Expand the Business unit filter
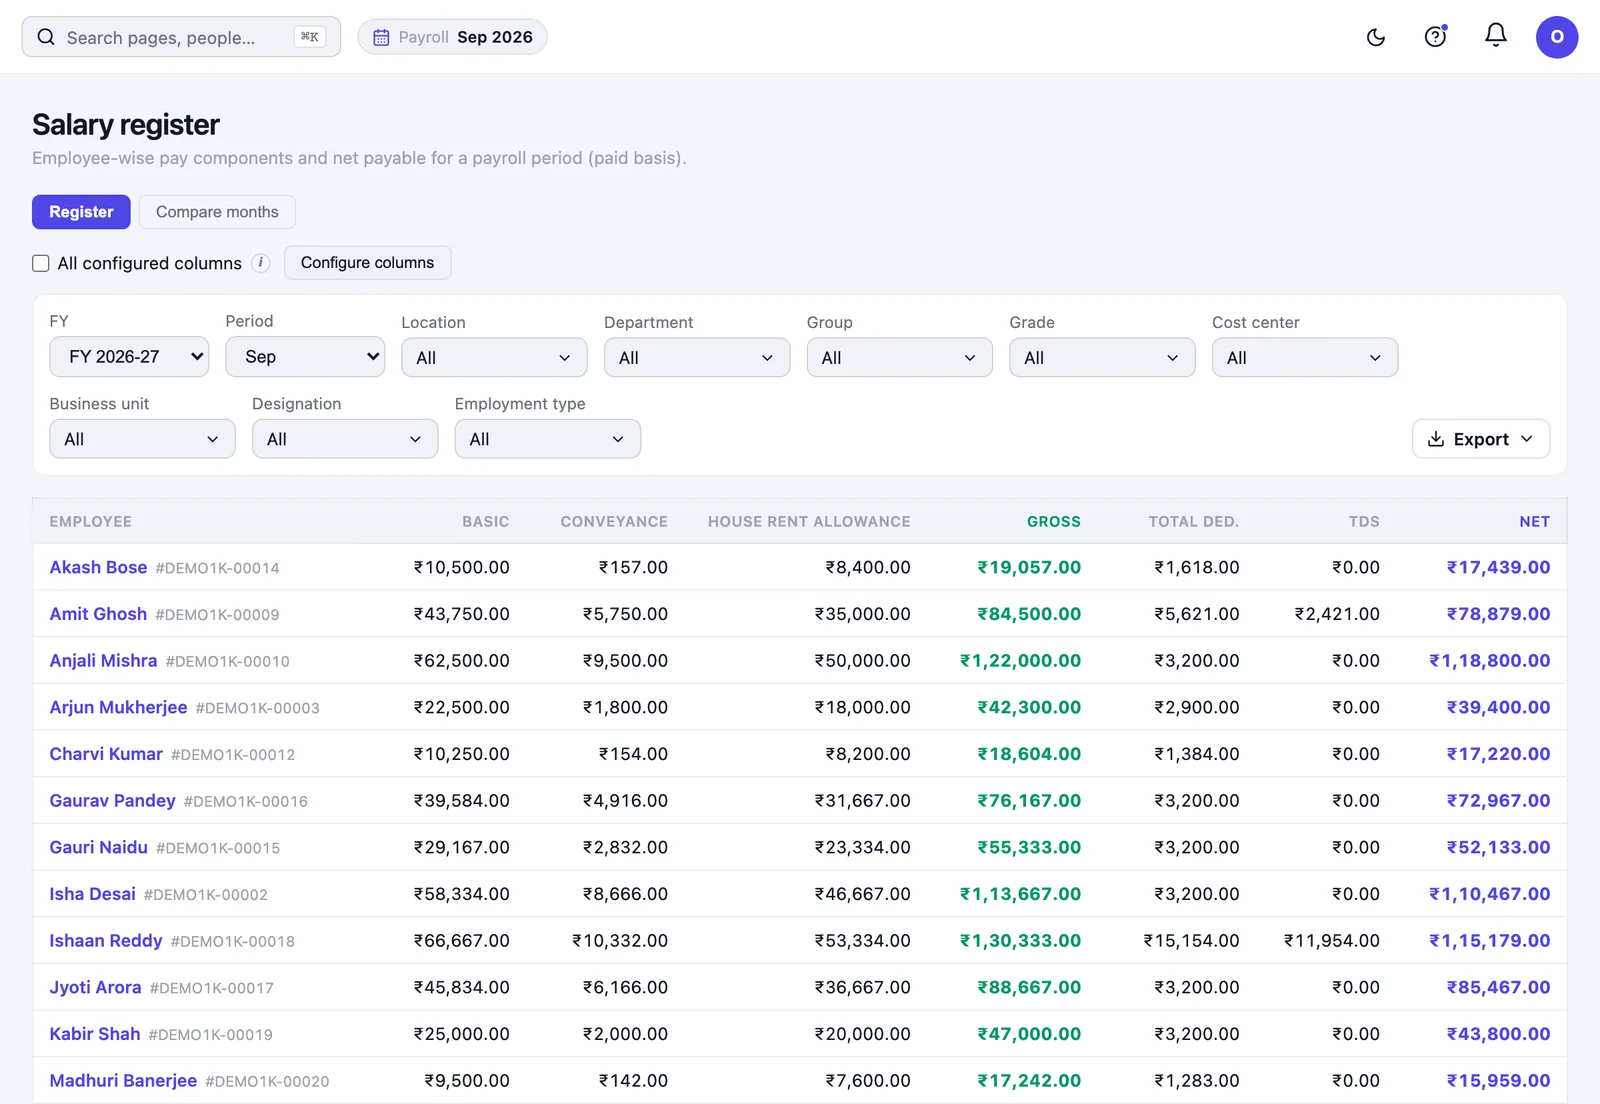Image resolution: width=1600 pixels, height=1104 pixels. (x=142, y=439)
